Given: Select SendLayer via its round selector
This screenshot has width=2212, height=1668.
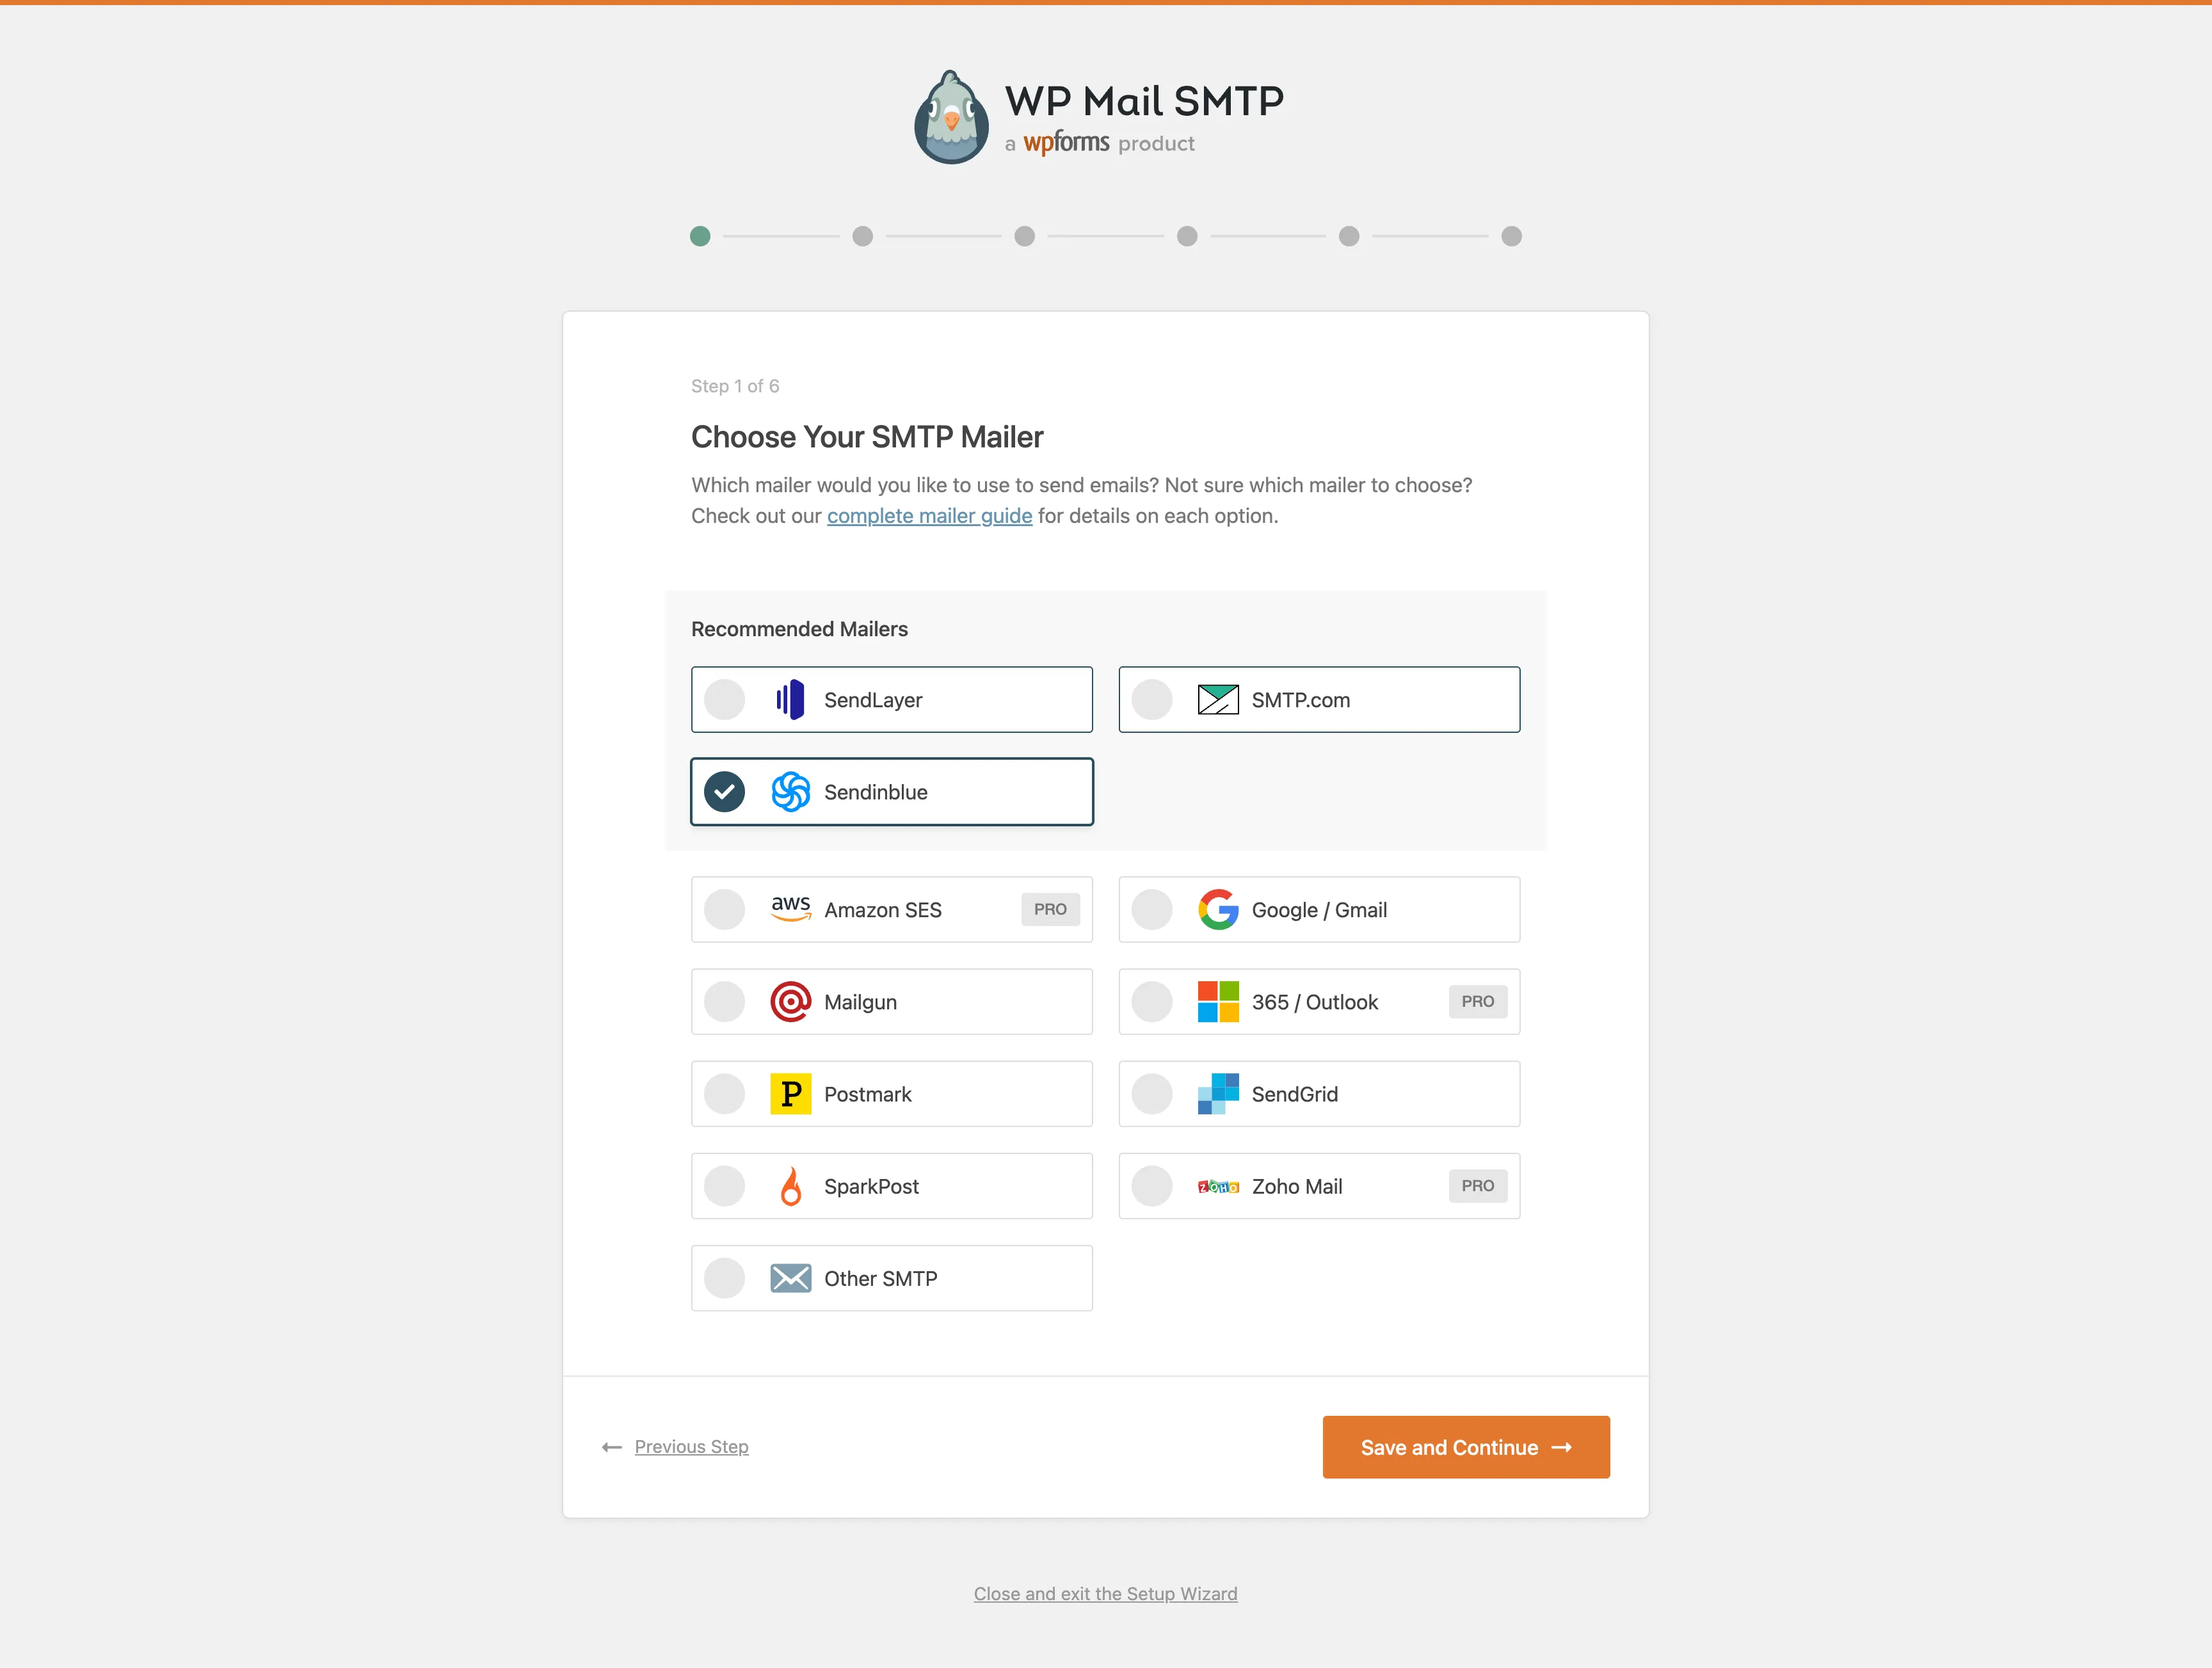Looking at the screenshot, I should pyautogui.click(x=724, y=699).
